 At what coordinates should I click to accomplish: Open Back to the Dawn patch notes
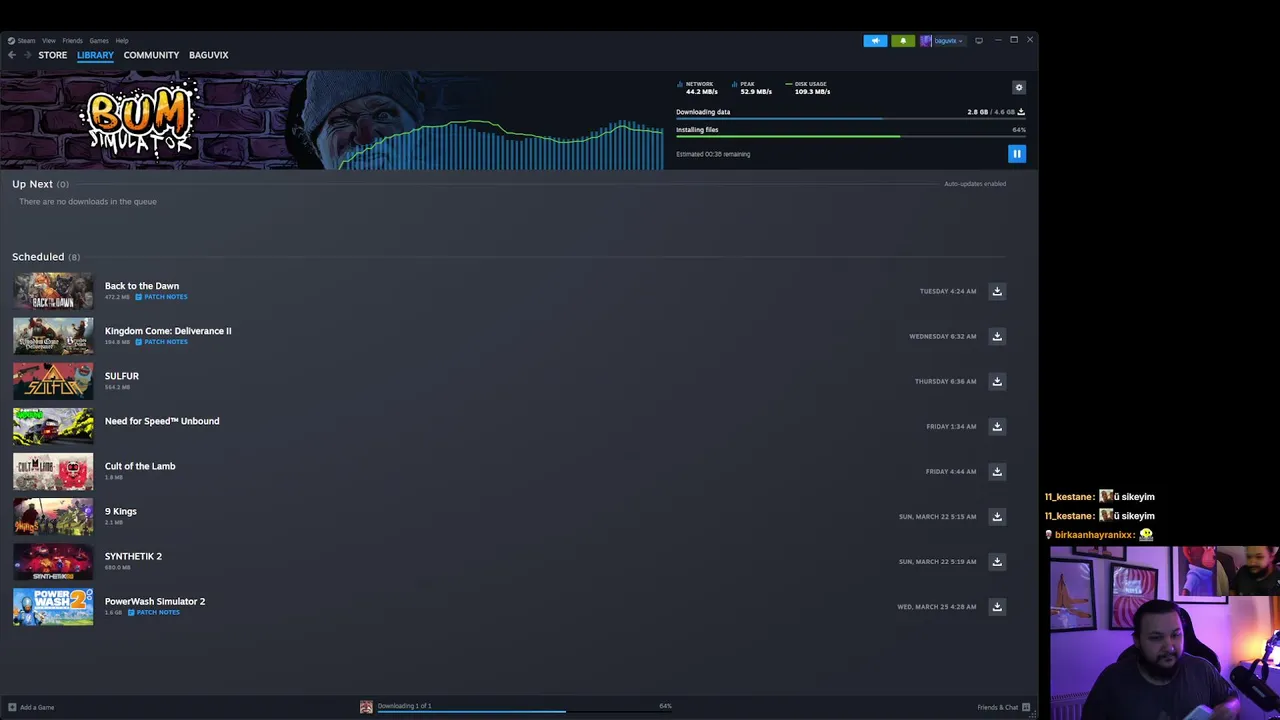[x=162, y=297]
